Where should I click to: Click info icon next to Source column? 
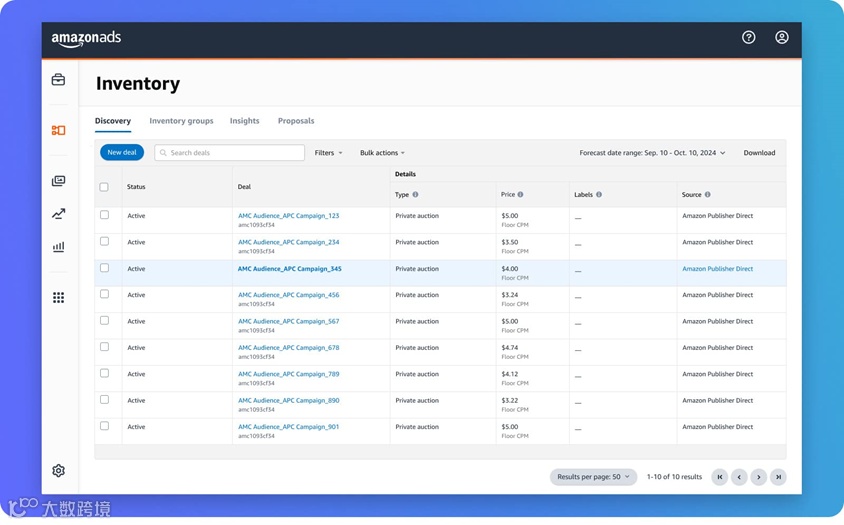click(x=707, y=194)
